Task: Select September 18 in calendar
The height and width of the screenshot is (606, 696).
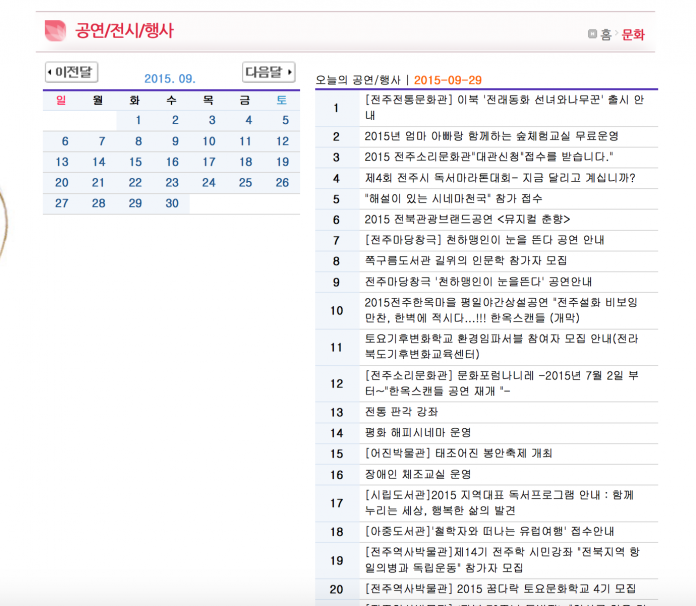Action: coord(246,162)
